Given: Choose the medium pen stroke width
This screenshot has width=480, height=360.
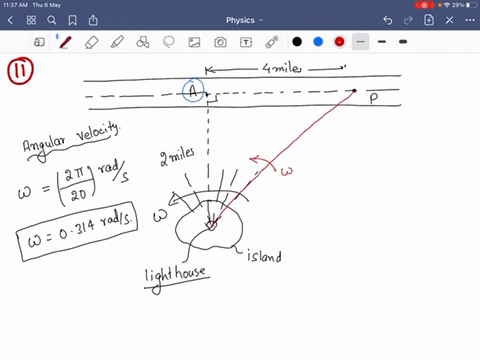Looking at the screenshot, I should coord(382,42).
